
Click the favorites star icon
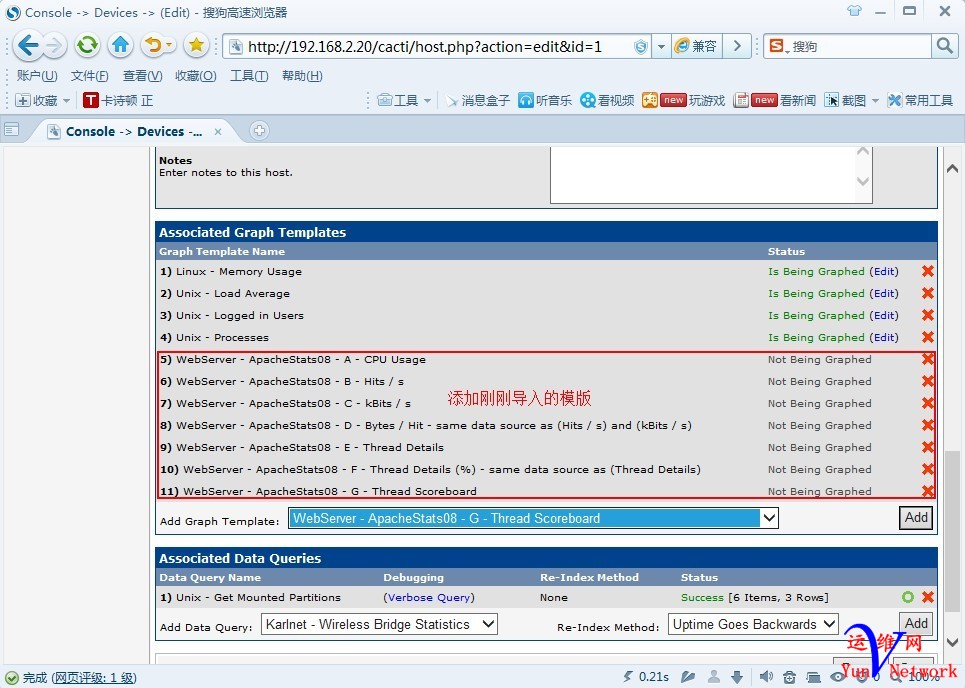[196, 45]
